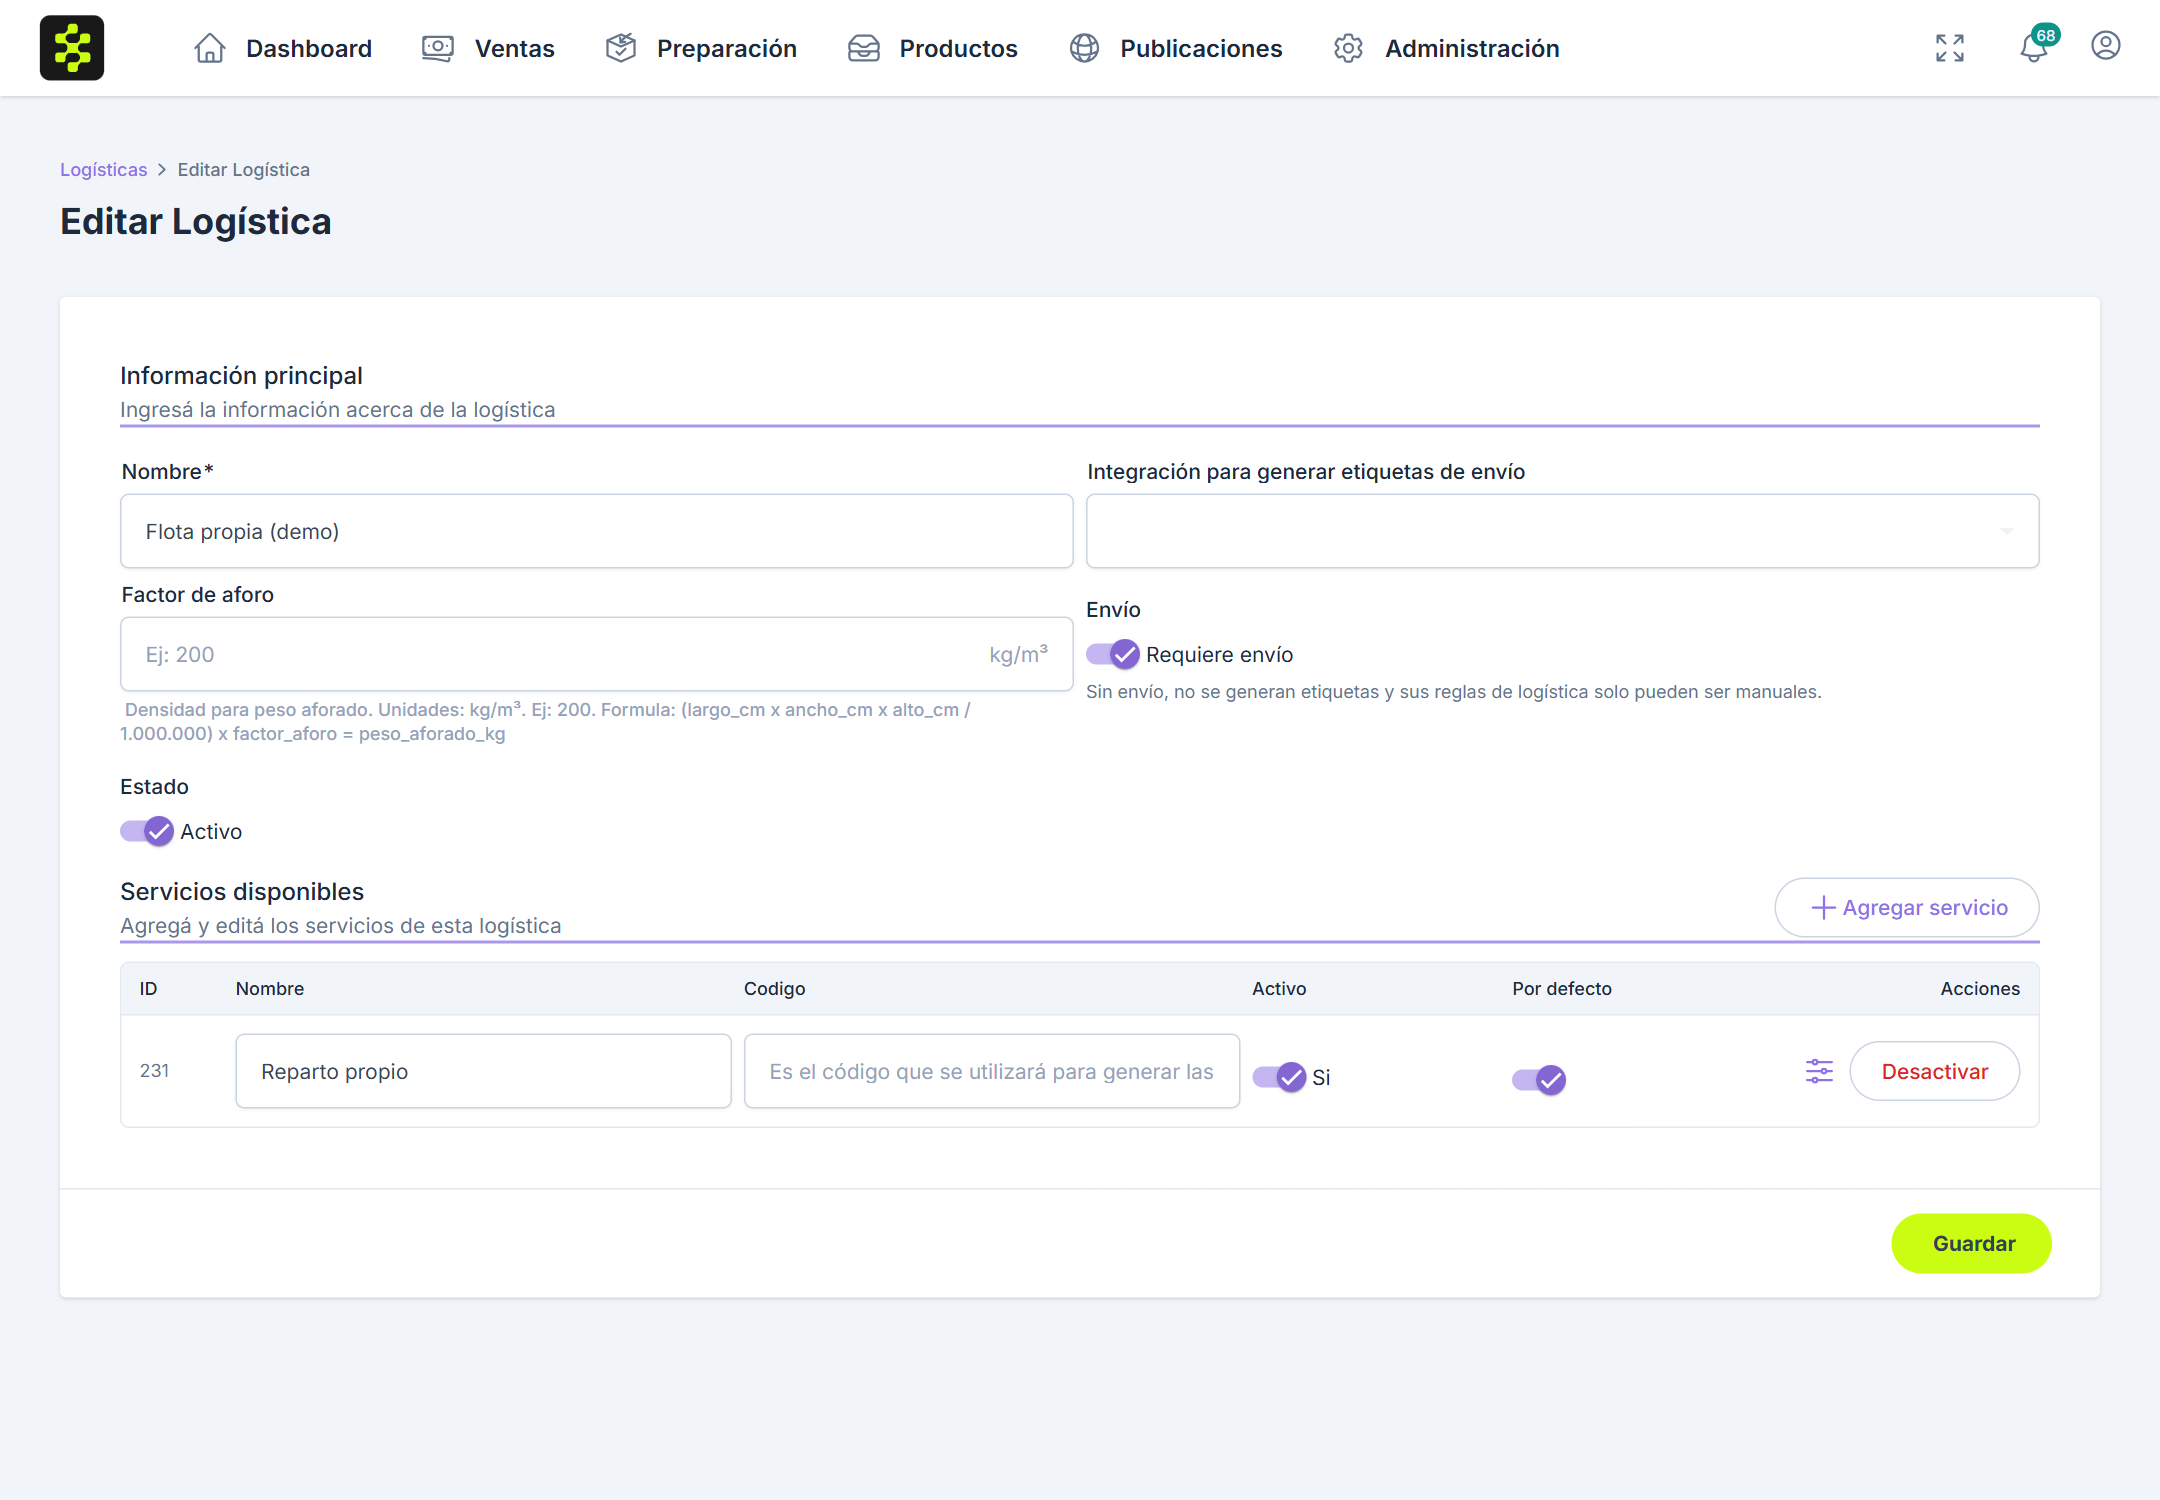This screenshot has width=2160, height=1500.
Task: Click the ID cell 231
Action: click(154, 1071)
